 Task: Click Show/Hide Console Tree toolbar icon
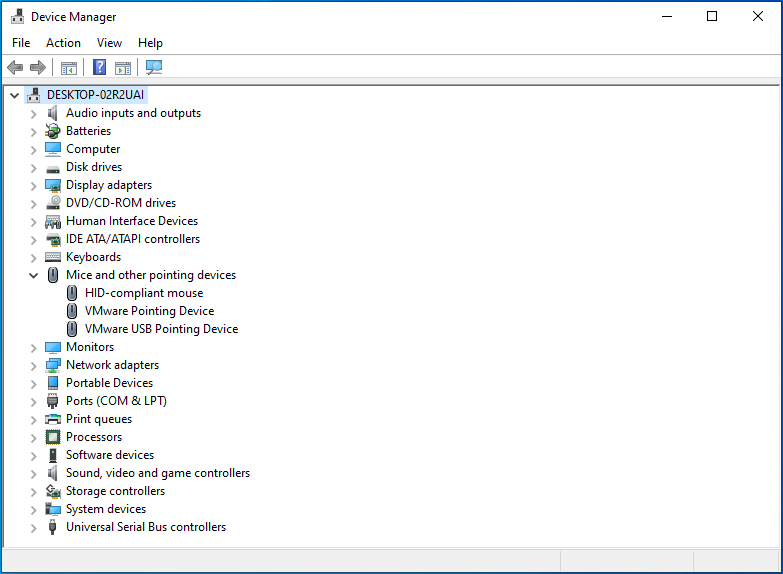click(x=68, y=67)
